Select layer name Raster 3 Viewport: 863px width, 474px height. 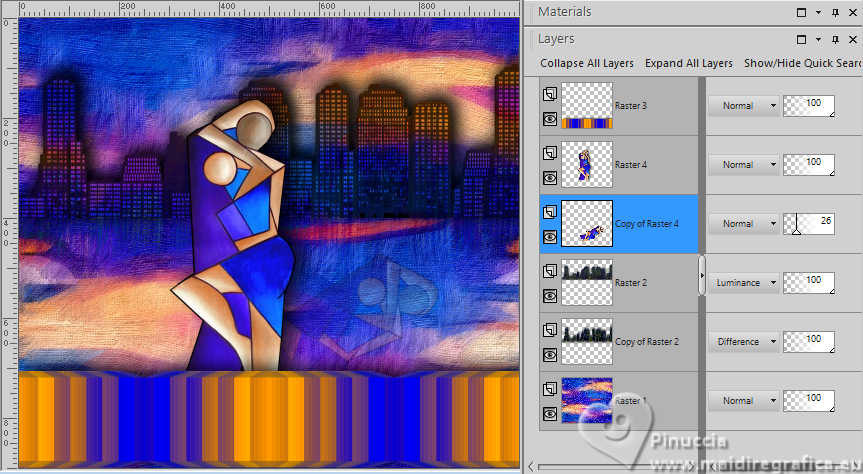point(631,106)
